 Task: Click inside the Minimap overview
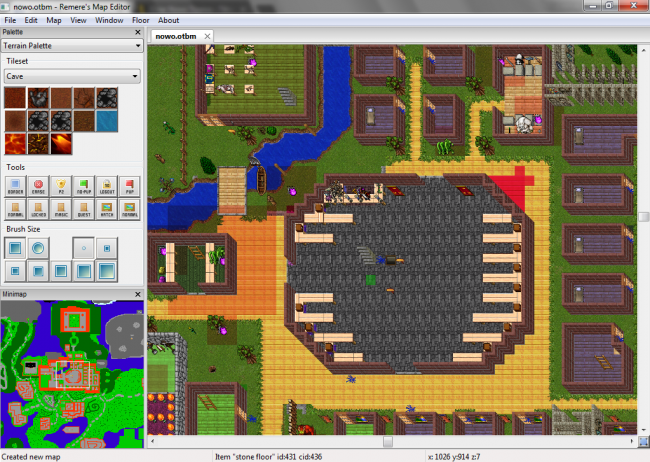coord(72,374)
